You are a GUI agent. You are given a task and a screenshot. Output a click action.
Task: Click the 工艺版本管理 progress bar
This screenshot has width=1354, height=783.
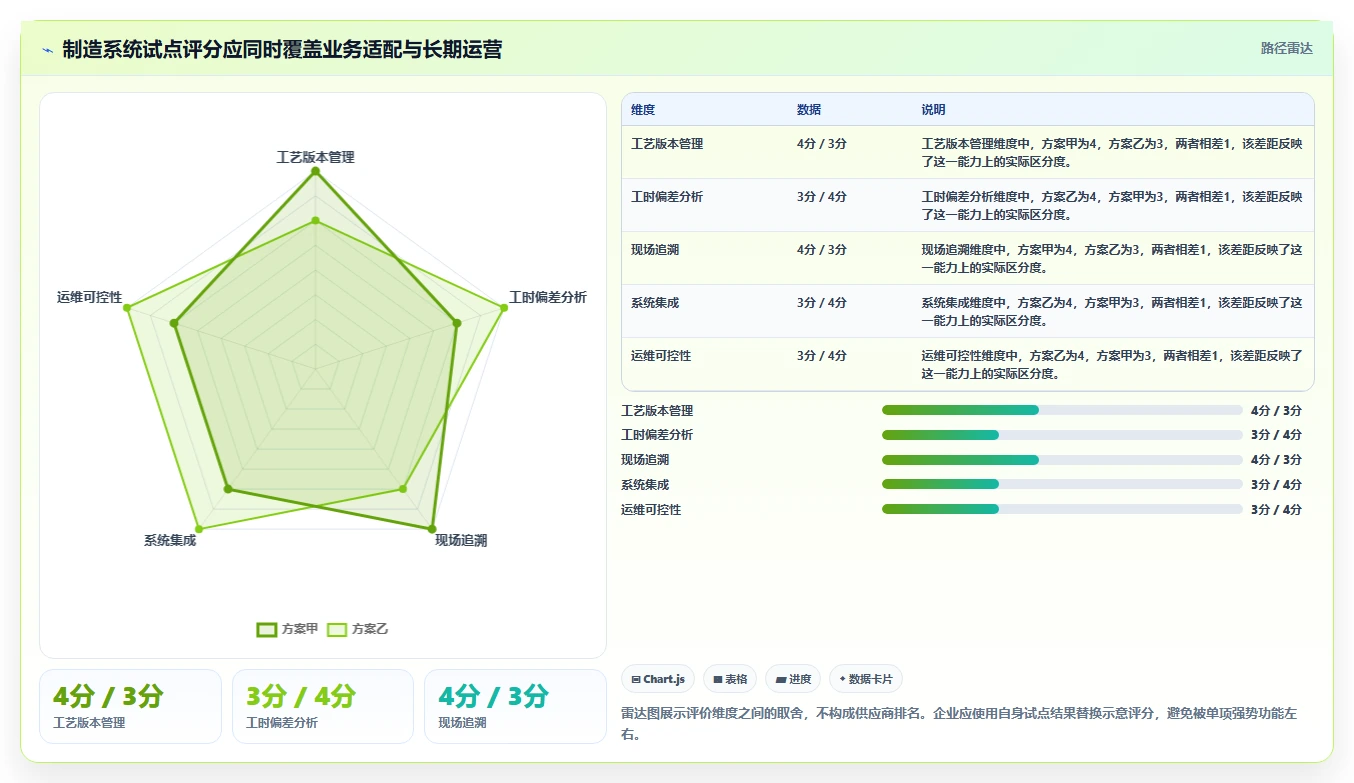pyautogui.click(x=1062, y=410)
